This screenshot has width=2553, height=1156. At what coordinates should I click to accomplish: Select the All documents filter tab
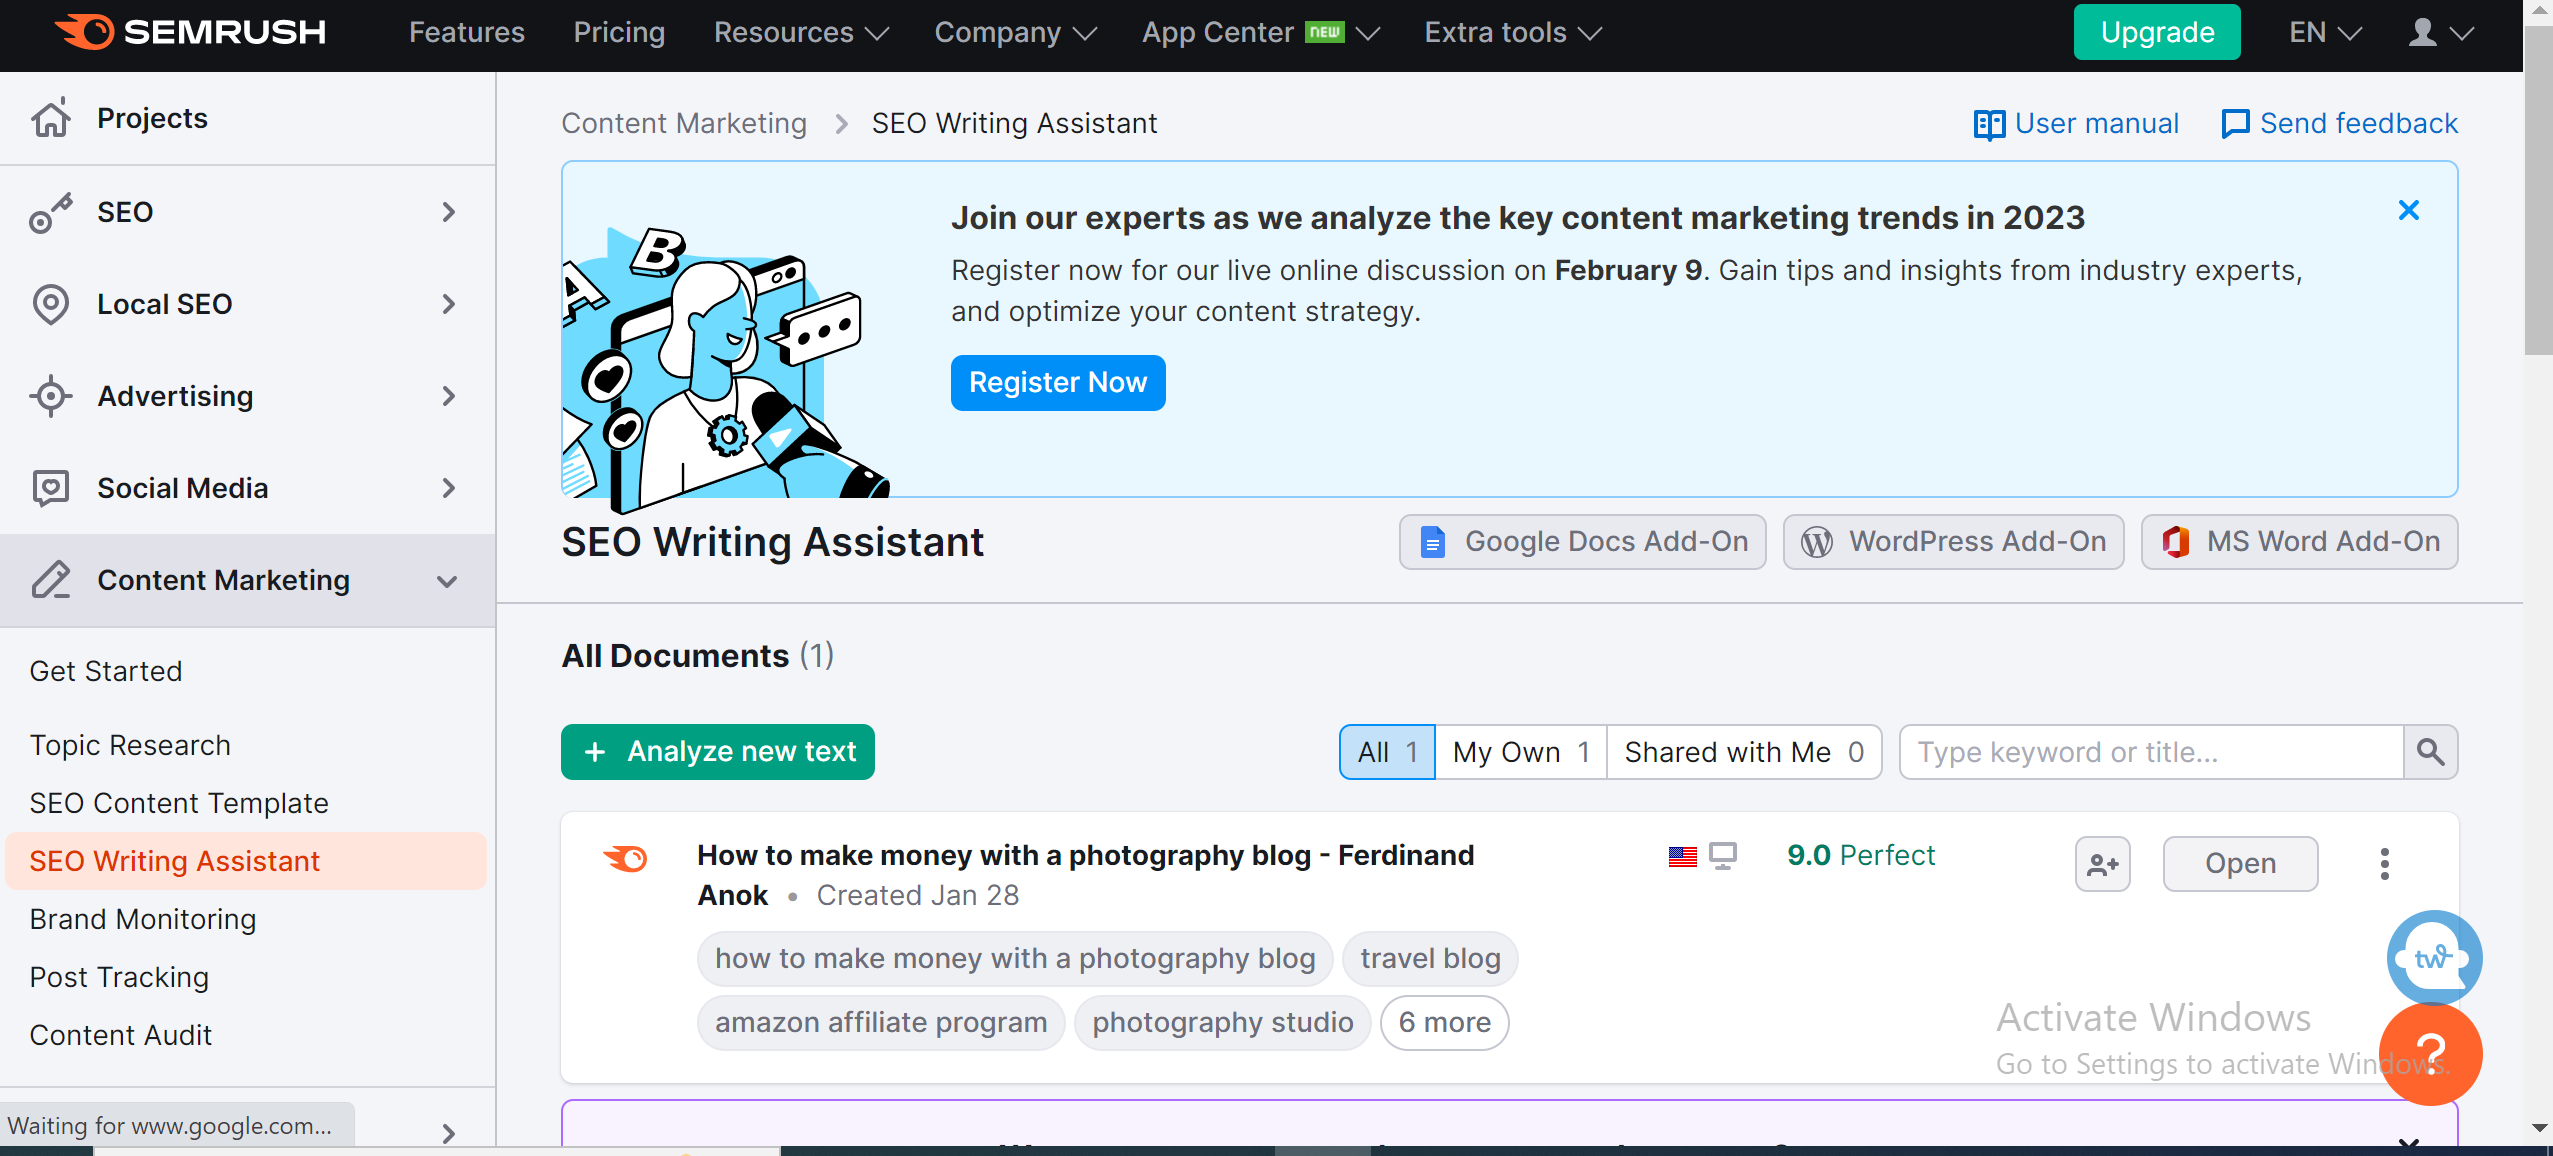click(1387, 752)
